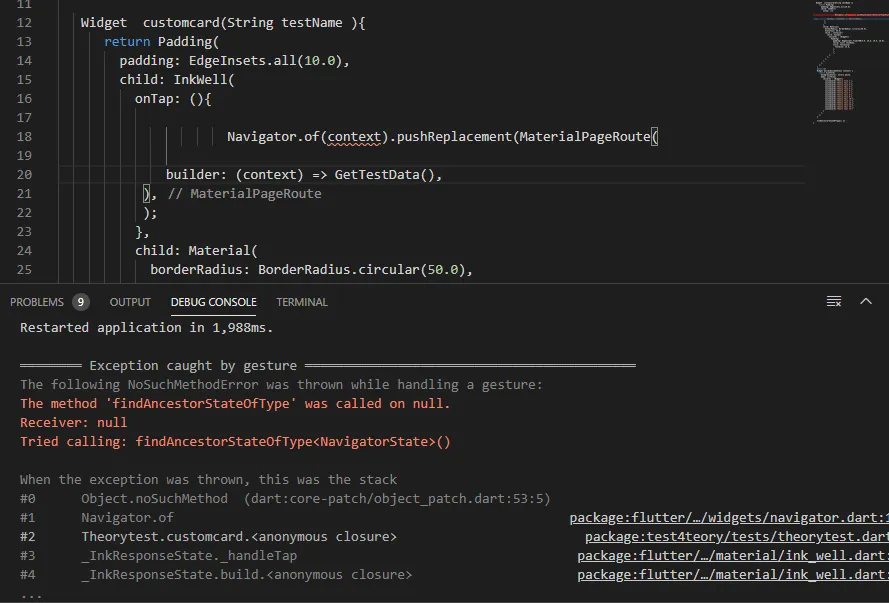
Task: Click line number 20 in the gutter
Action: (x=24, y=175)
